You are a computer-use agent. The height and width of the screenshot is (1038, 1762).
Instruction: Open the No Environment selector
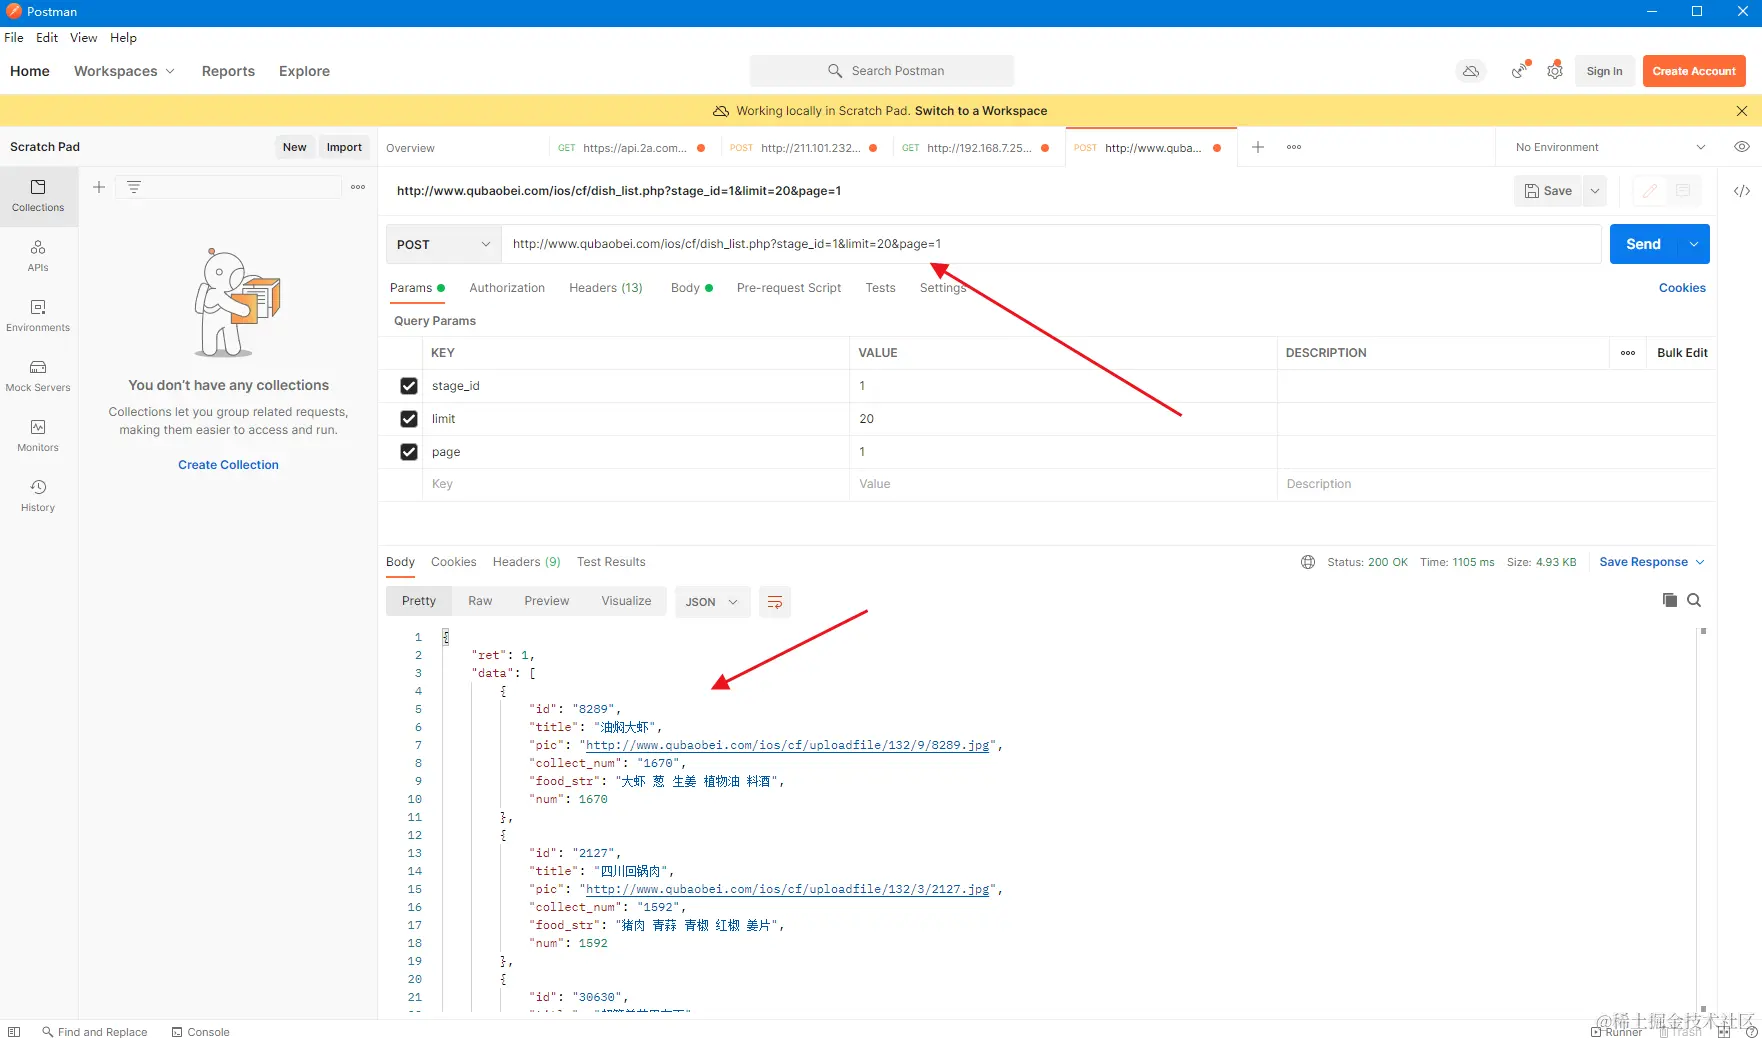tap(1610, 147)
